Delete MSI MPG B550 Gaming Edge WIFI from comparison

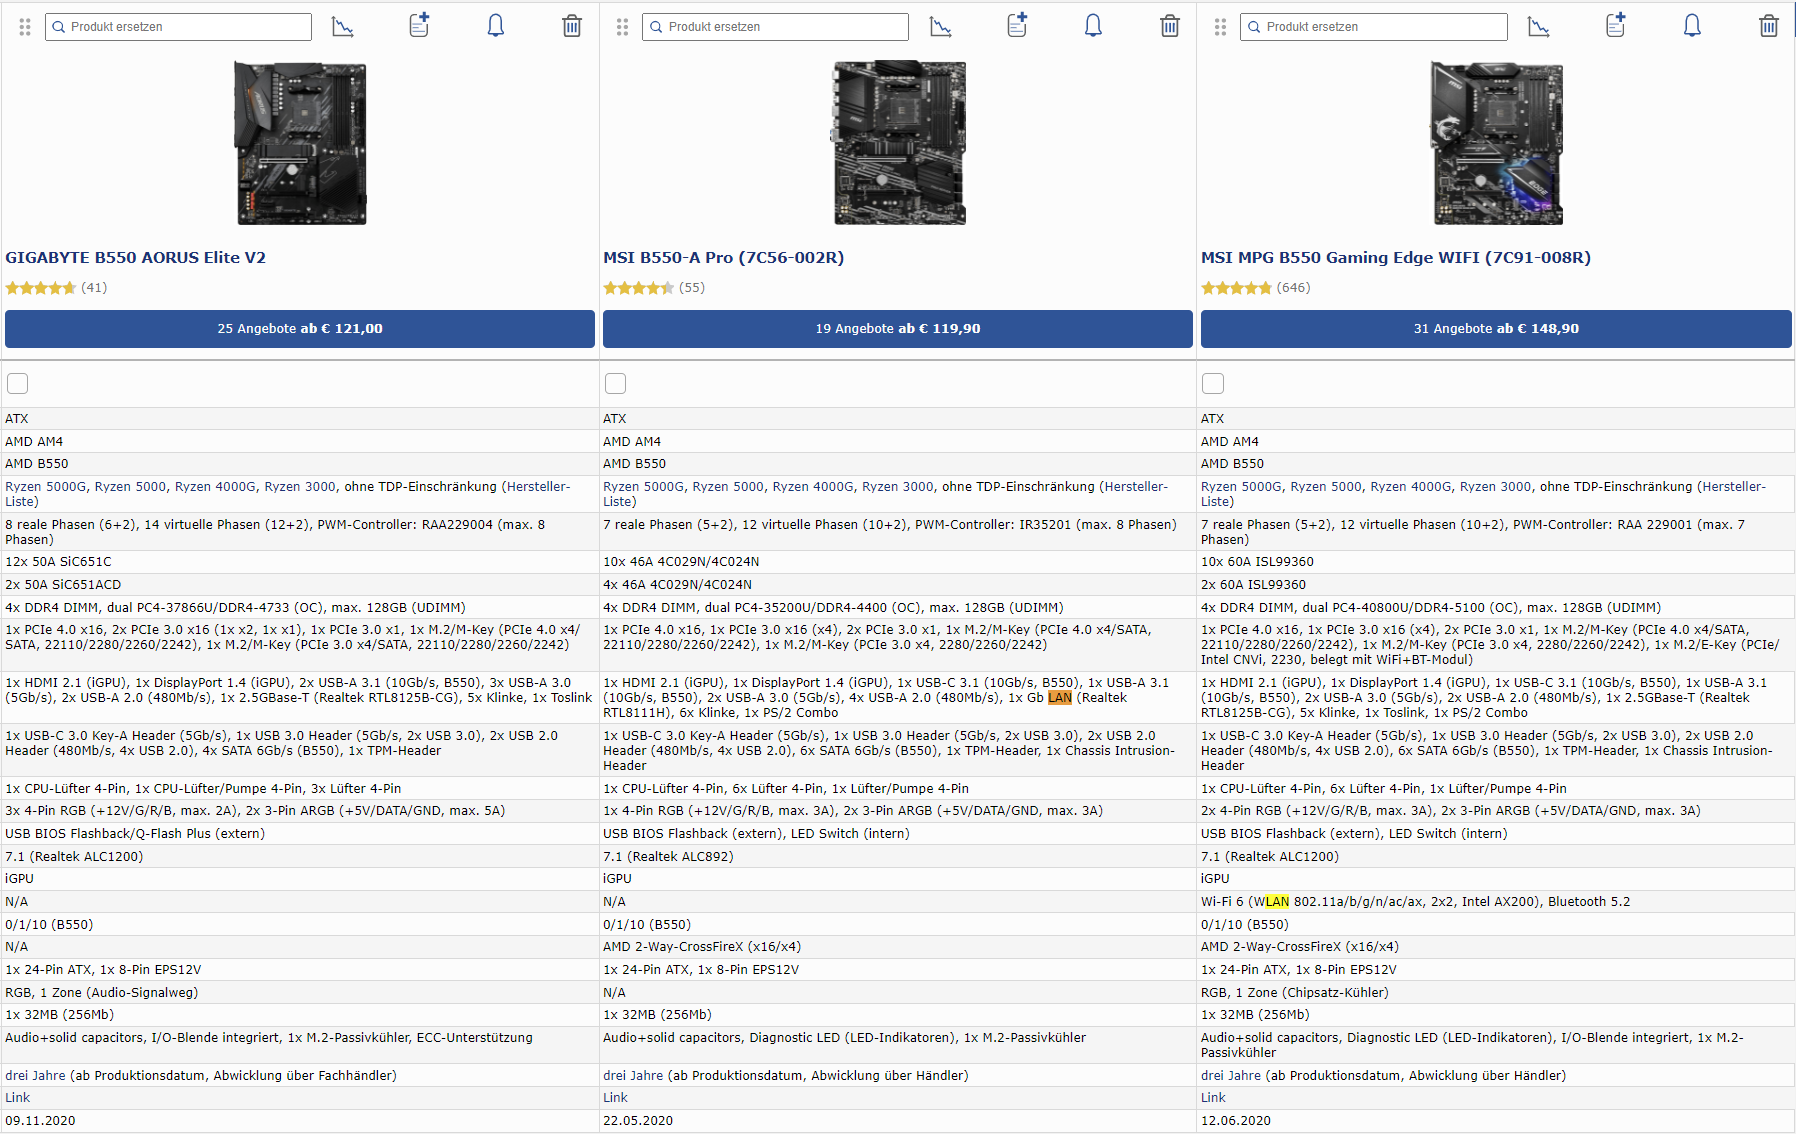point(1769,26)
